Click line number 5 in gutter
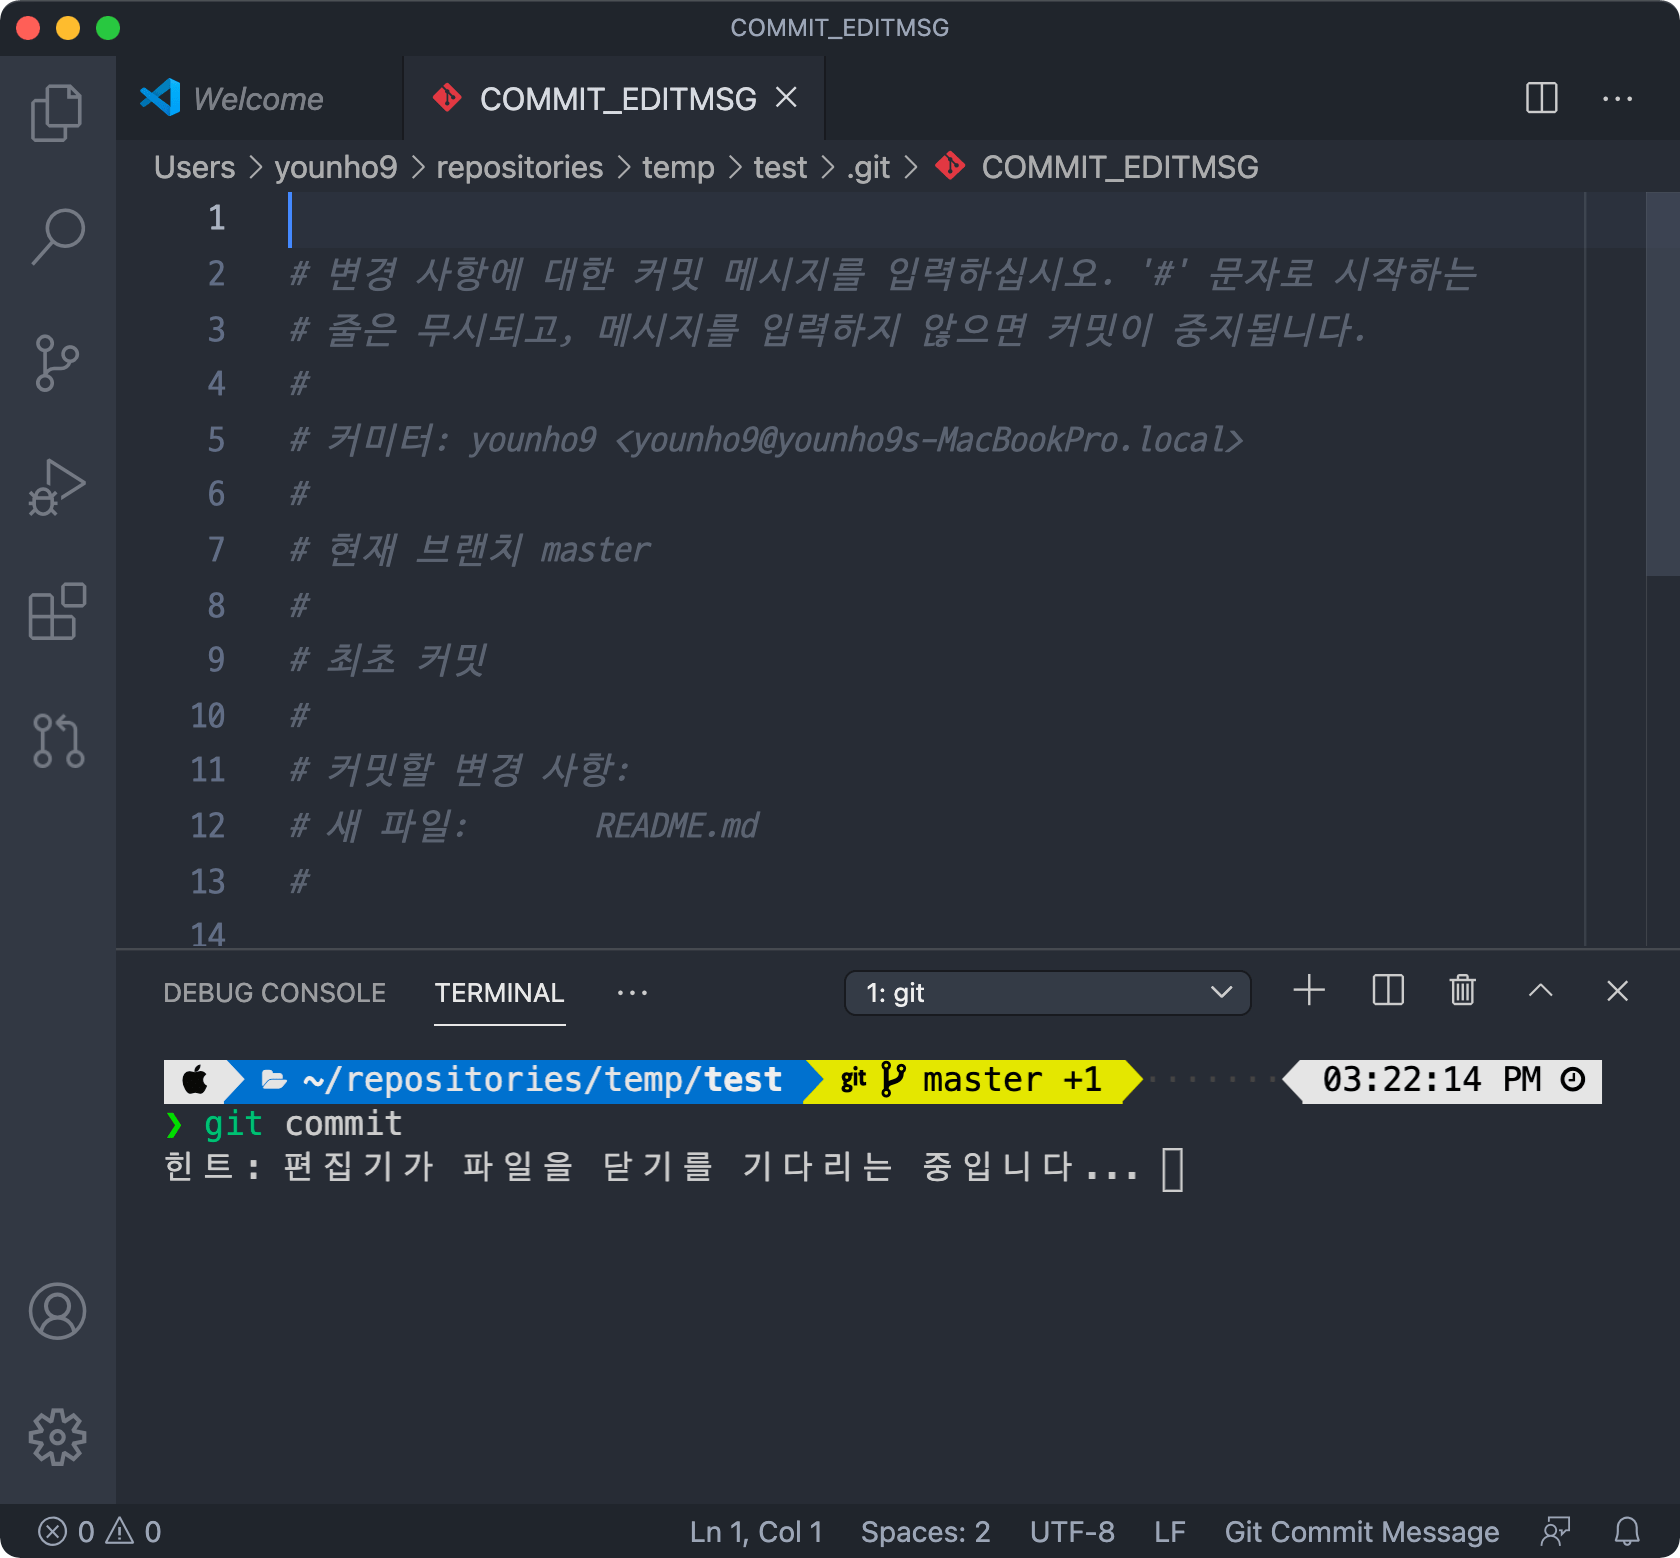 coord(216,439)
